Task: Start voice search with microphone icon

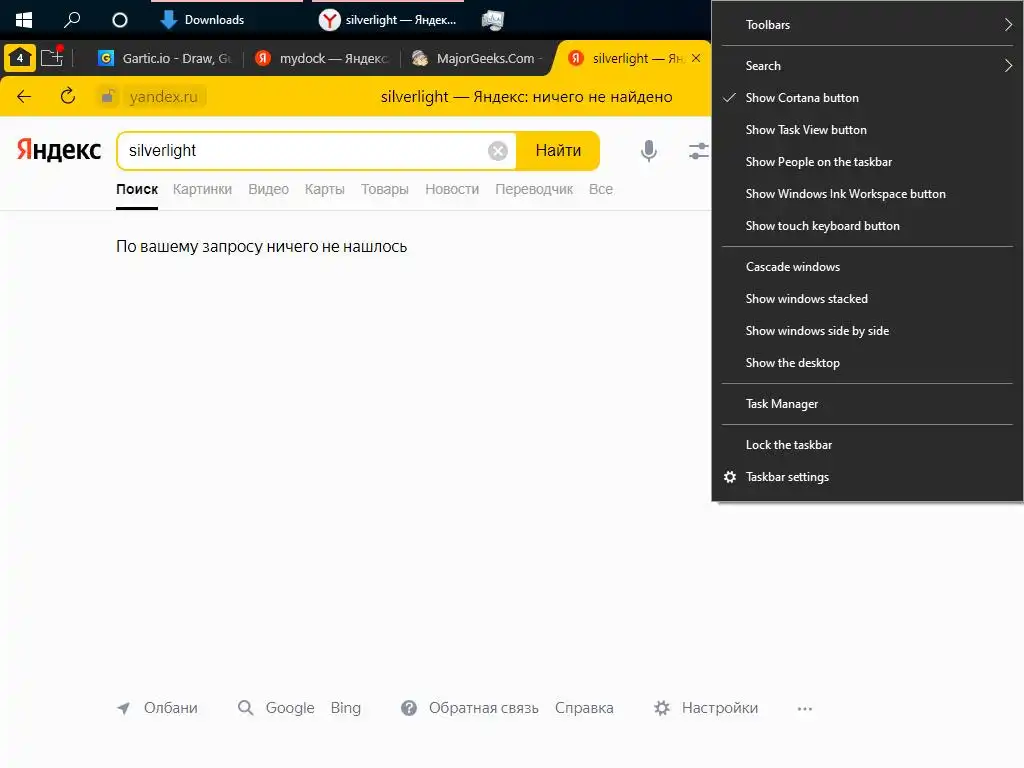Action: [x=648, y=151]
